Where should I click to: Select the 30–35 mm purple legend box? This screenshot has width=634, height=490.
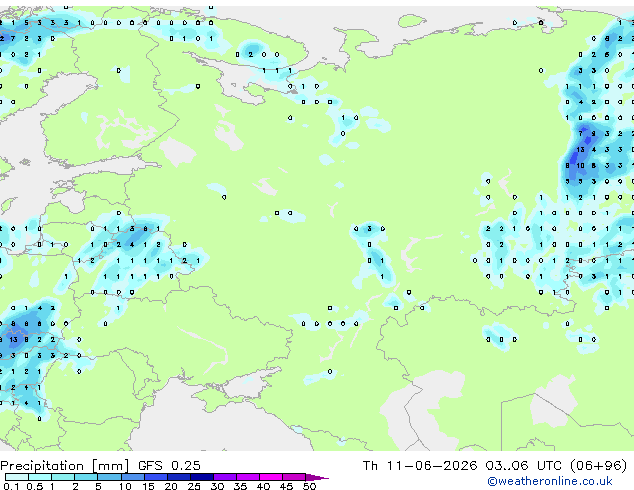[x=225, y=477]
